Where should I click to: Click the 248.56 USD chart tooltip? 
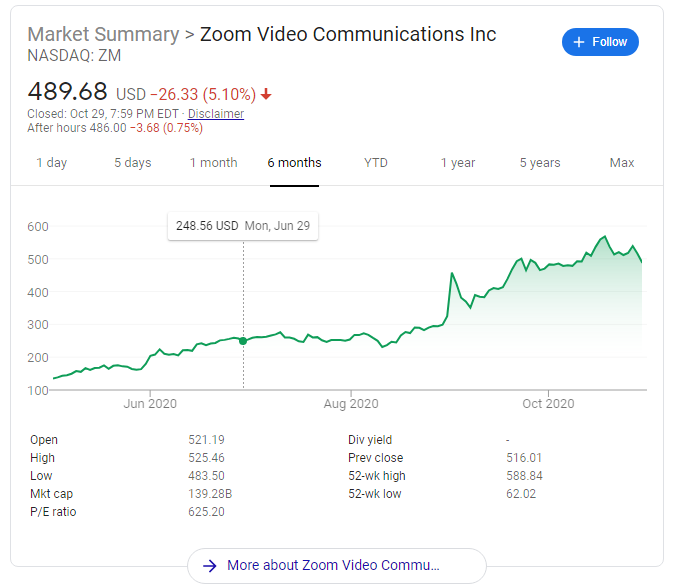click(x=243, y=226)
